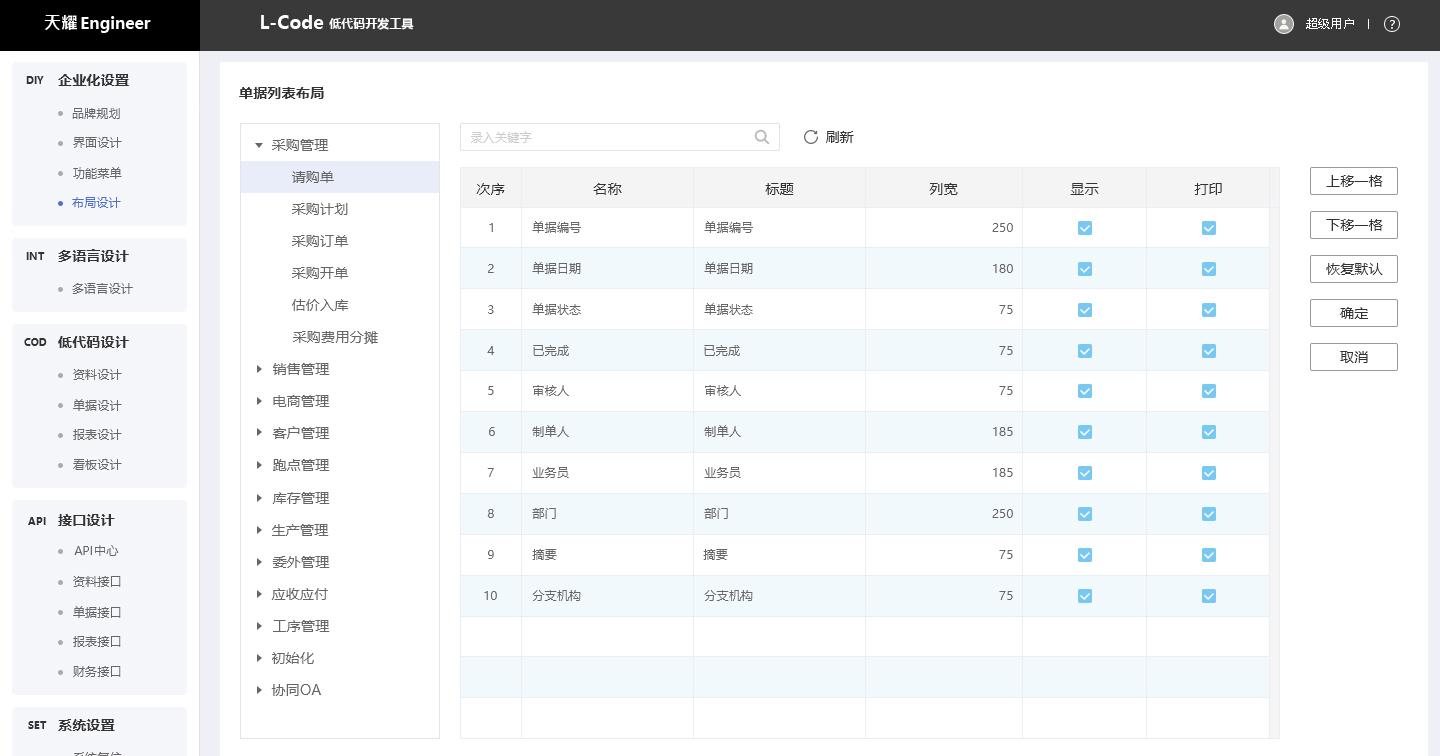Open the help question mark icon
The image size is (1440, 756).
coord(1392,24)
